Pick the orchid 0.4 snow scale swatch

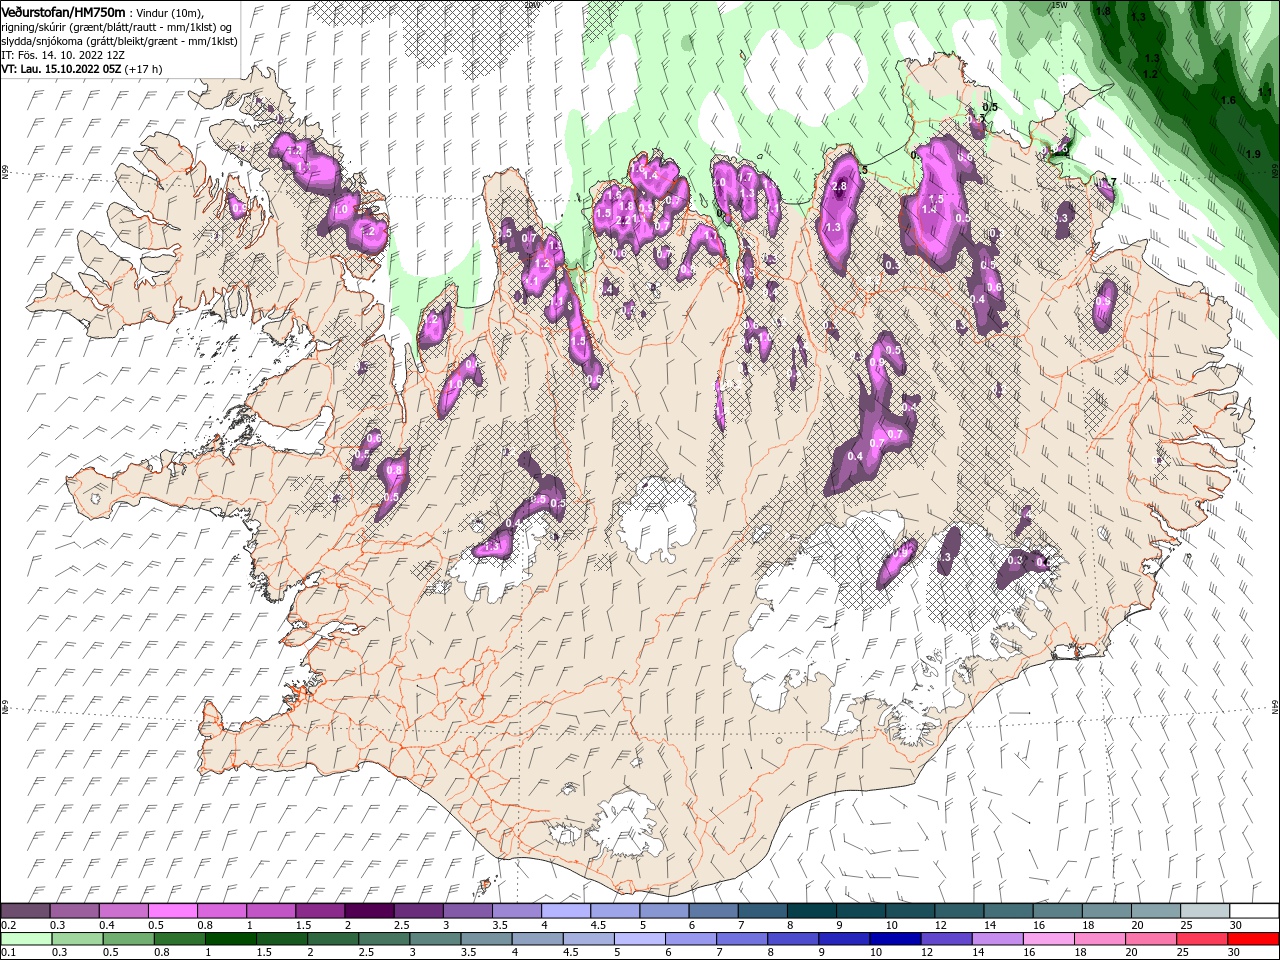click(x=123, y=911)
